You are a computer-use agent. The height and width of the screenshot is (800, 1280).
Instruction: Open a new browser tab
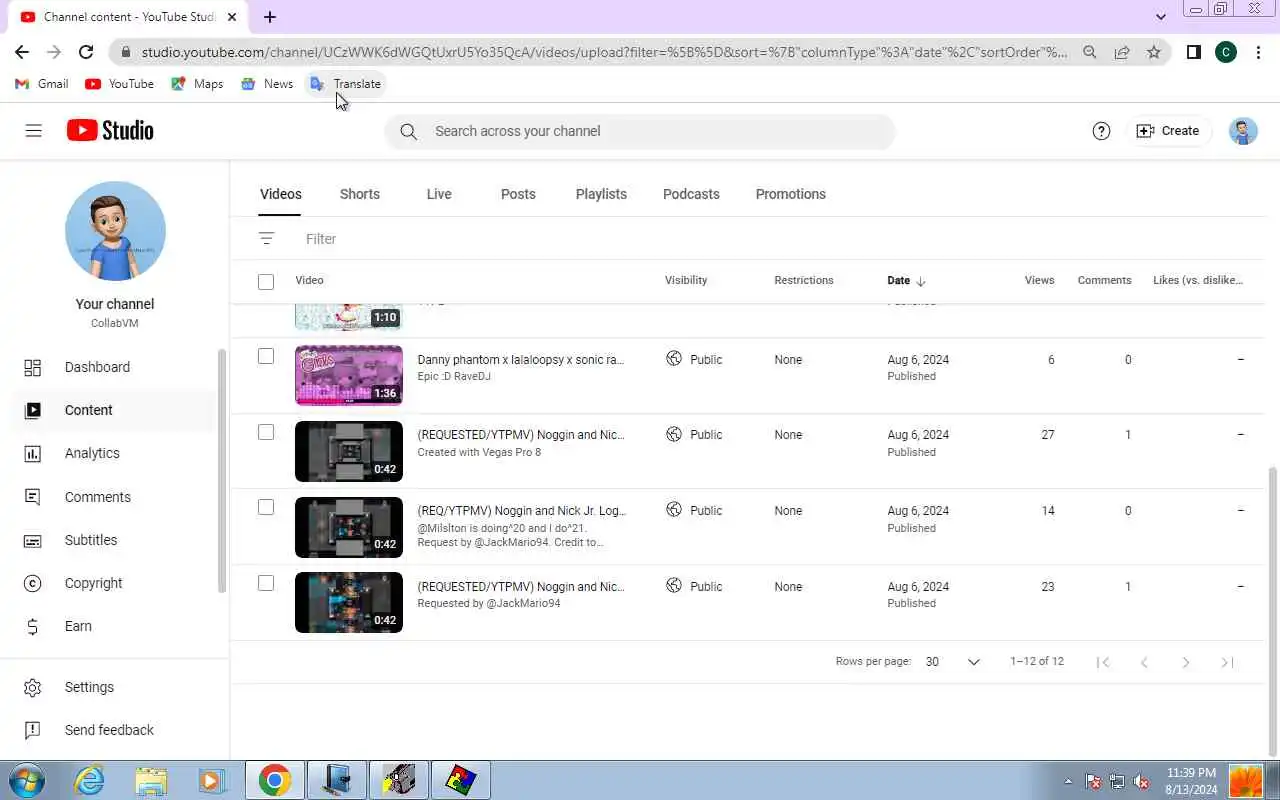270,17
